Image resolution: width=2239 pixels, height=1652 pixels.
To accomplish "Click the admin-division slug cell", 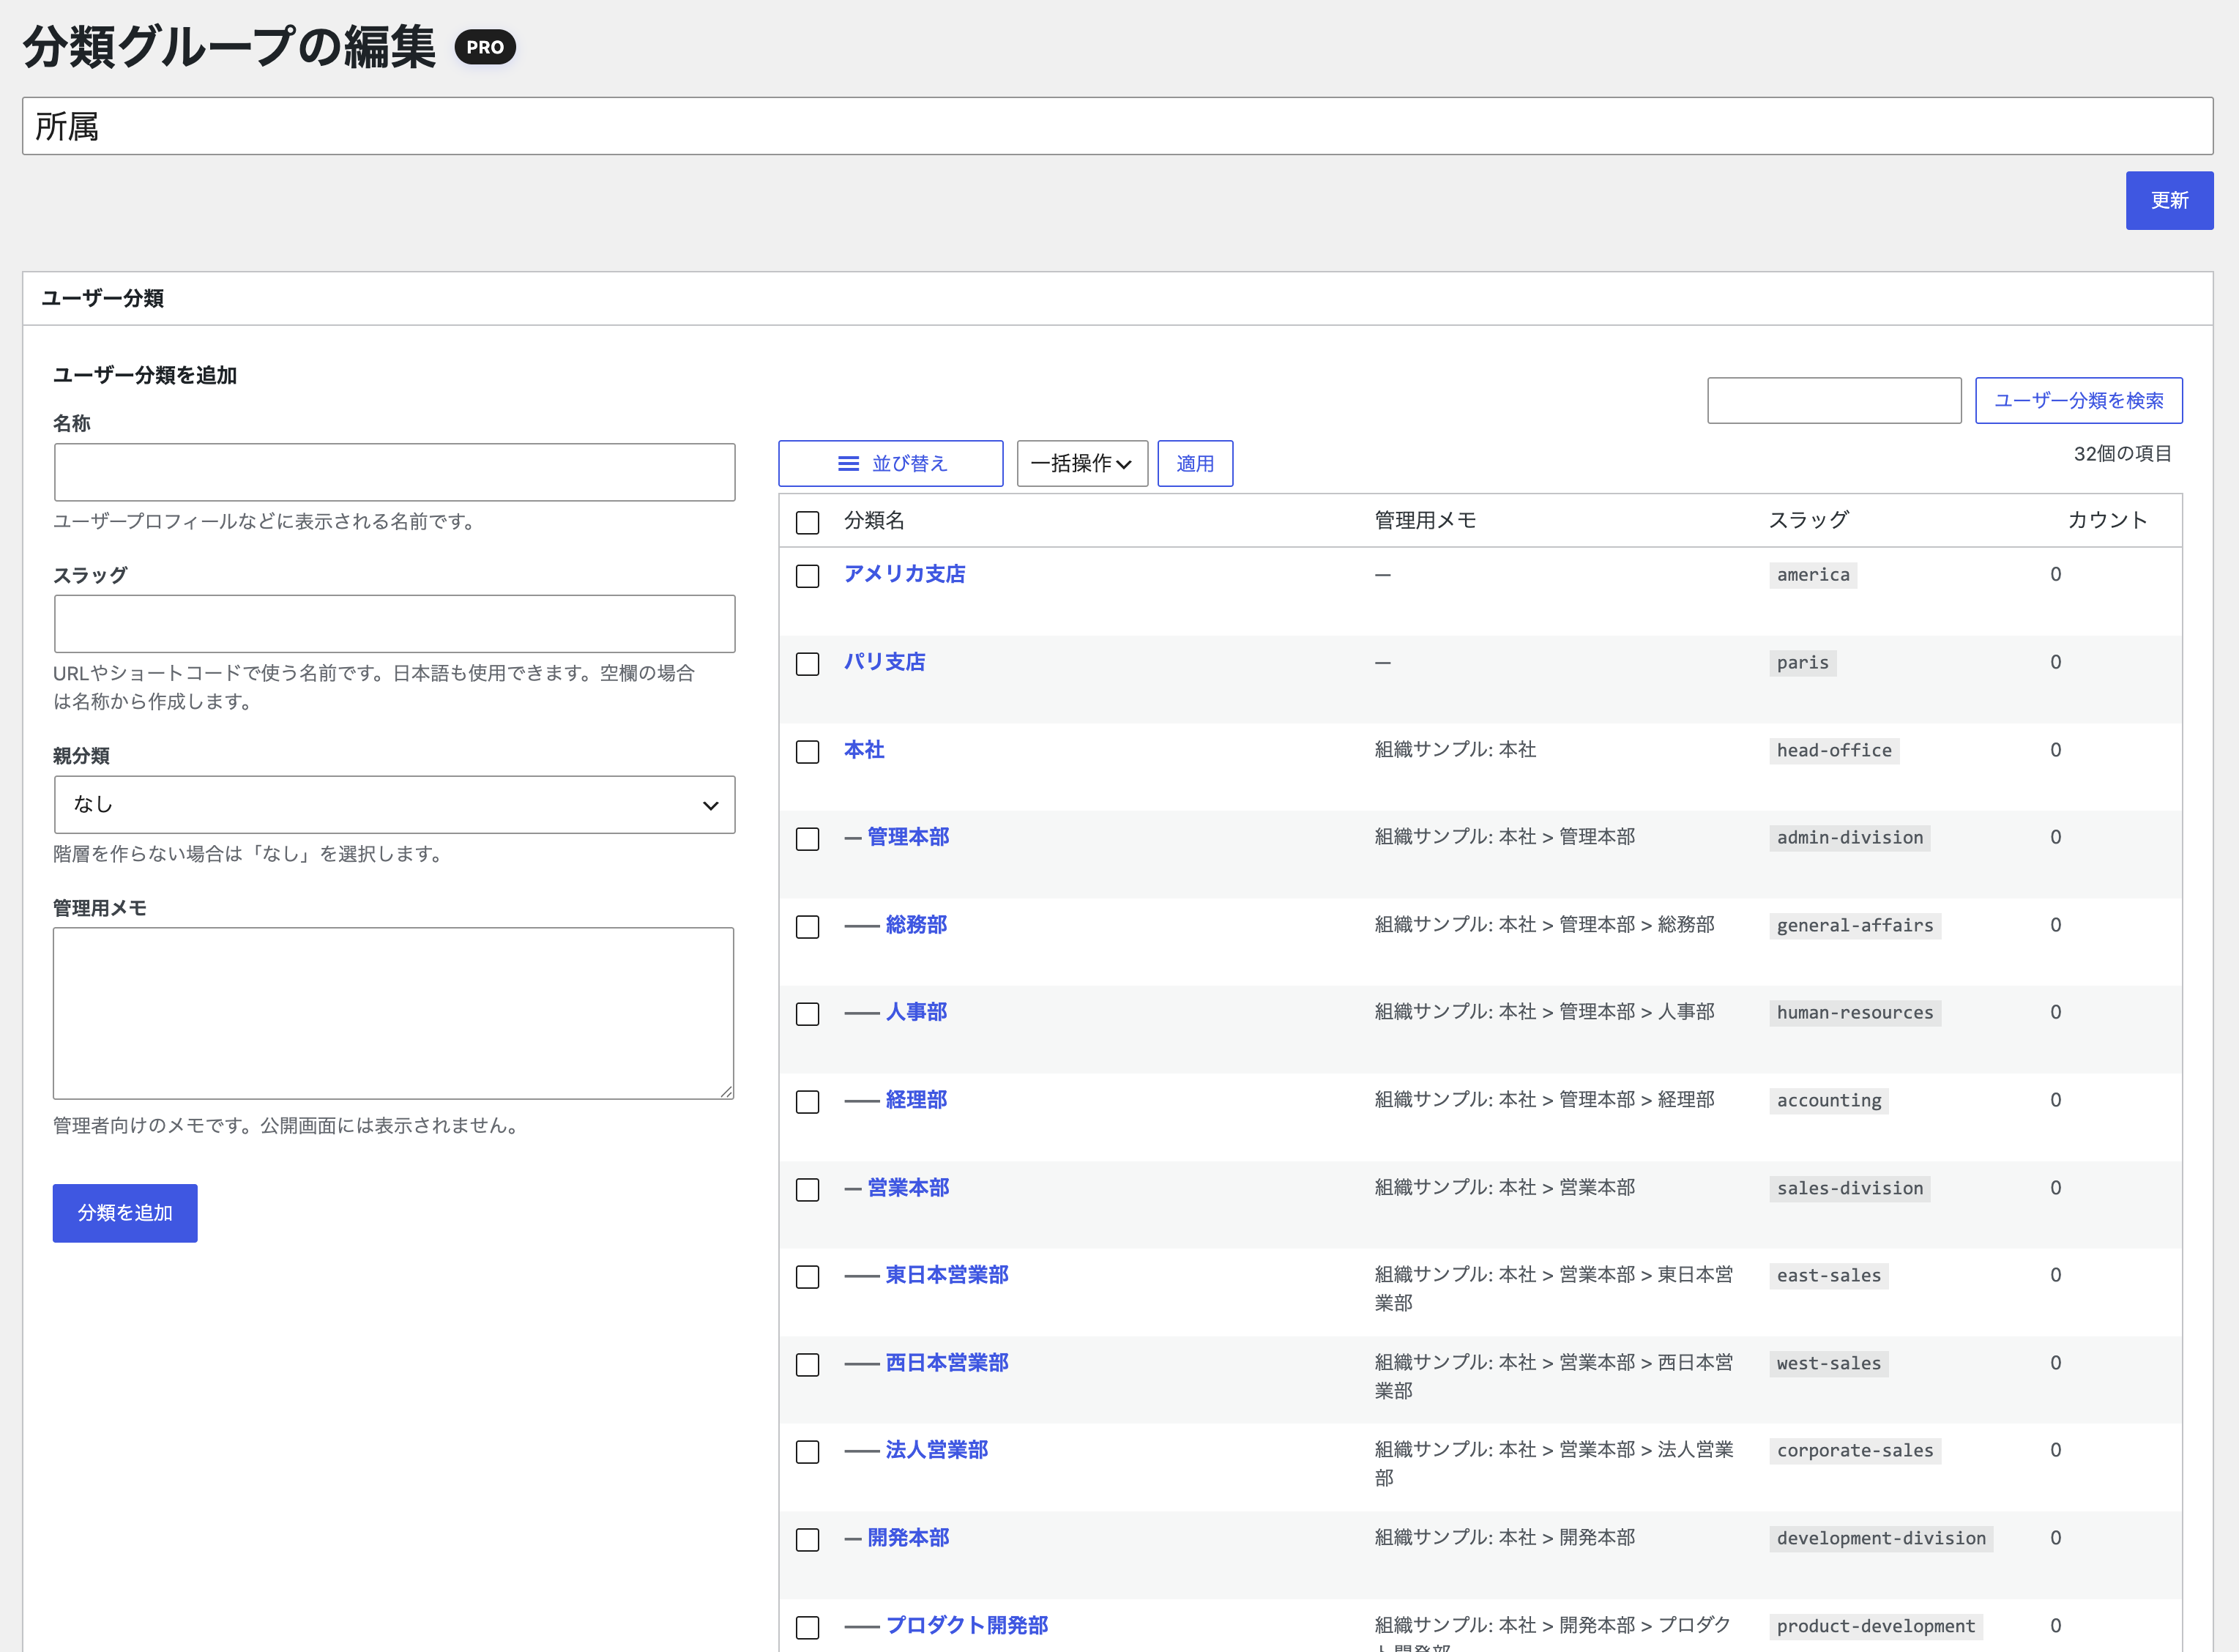I will click(x=1850, y=838).
